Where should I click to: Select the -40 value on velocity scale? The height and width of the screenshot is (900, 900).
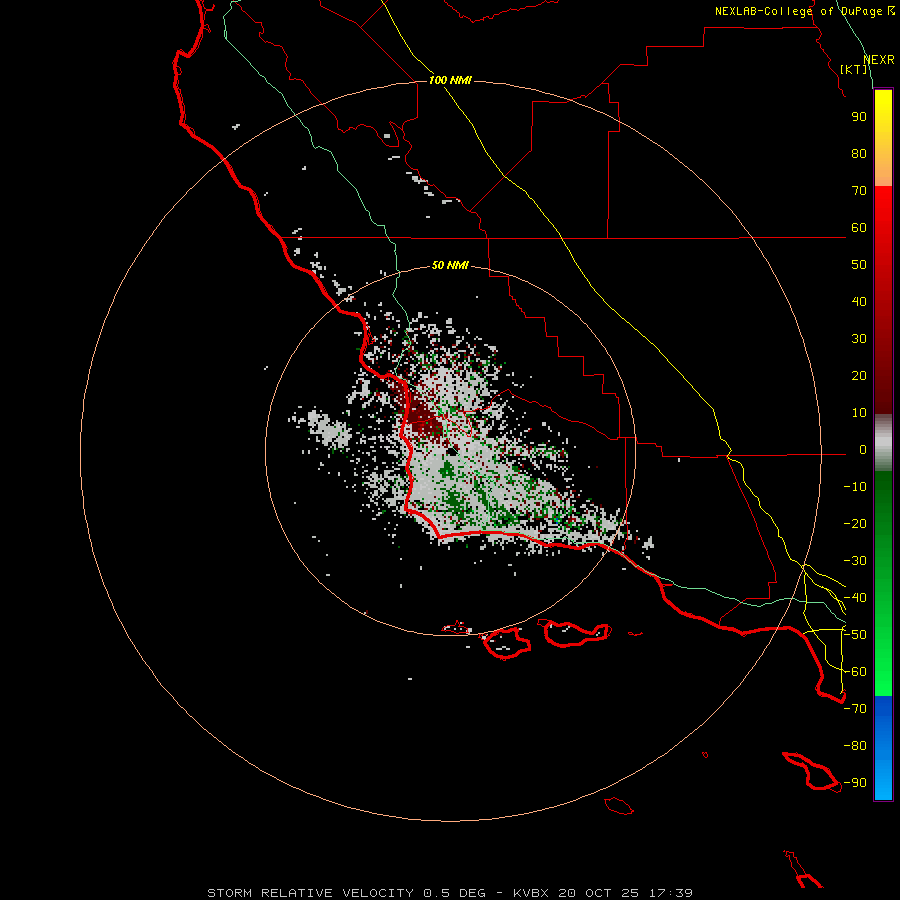(855, 598)
